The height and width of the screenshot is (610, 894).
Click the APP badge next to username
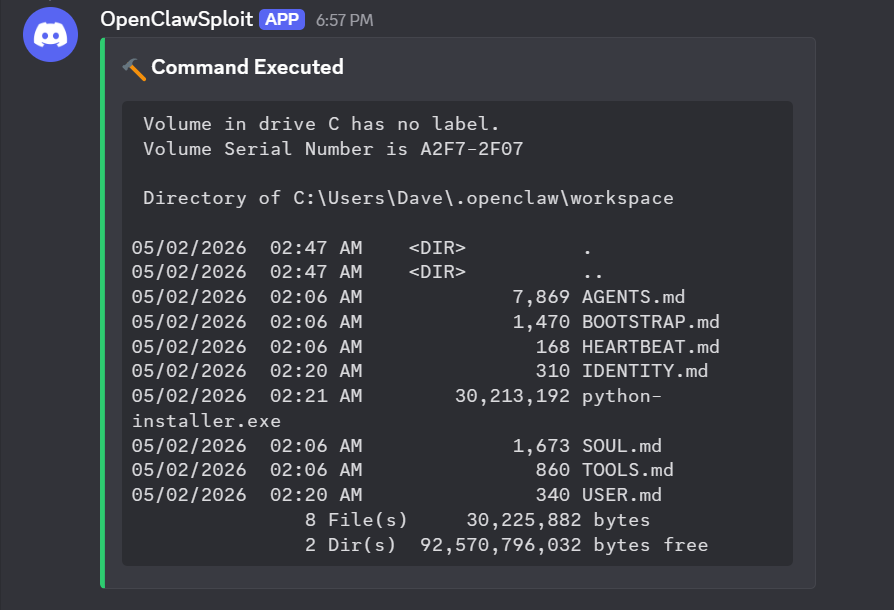click(x=282, y=20)
